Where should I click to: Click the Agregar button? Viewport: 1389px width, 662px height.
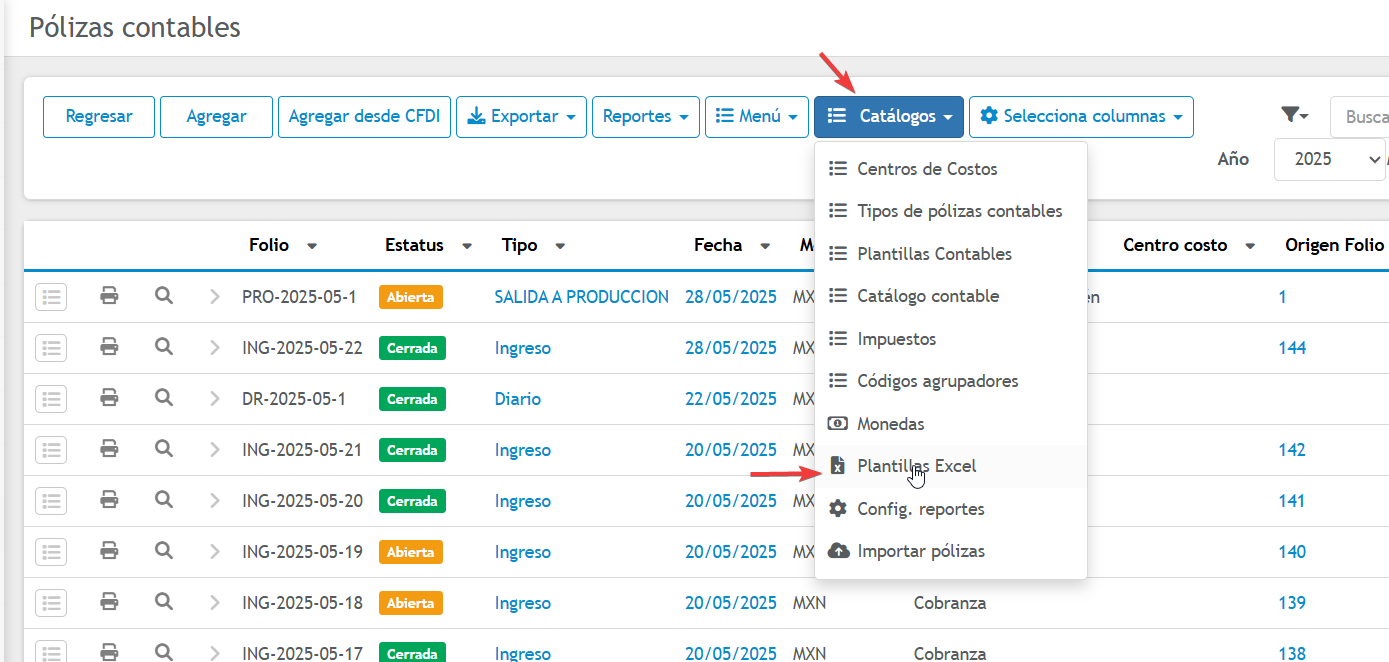point(216,116)
